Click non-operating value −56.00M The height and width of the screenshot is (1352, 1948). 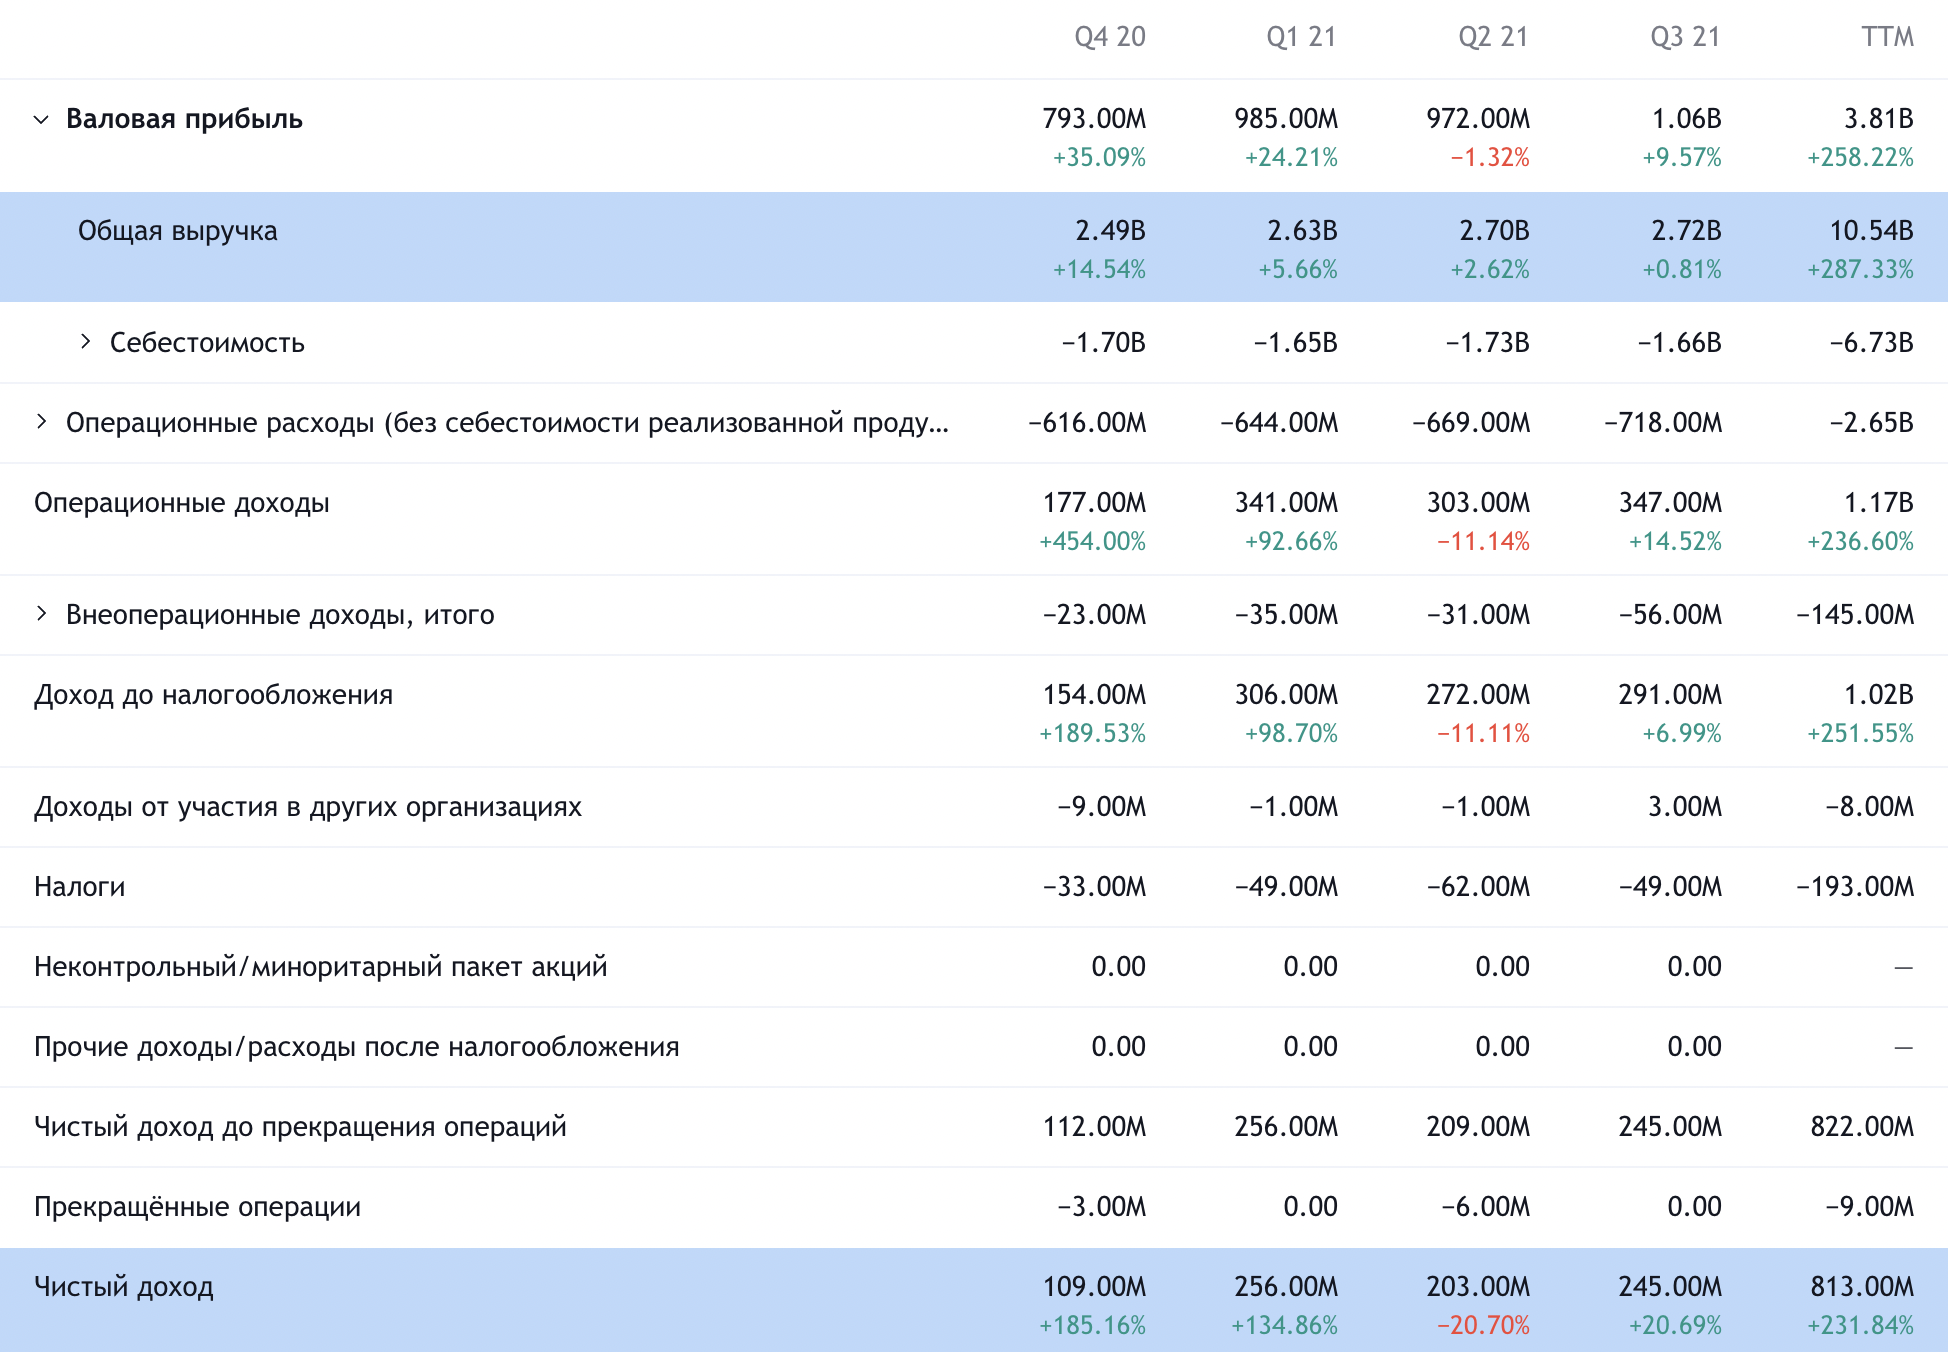(x=1670, y=615)
